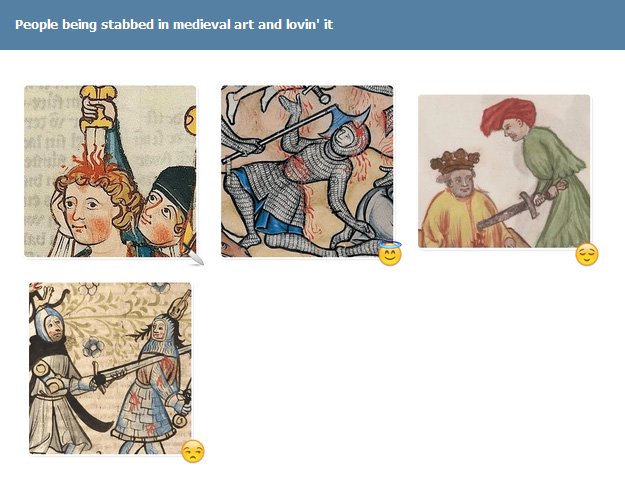This screenshot has width=625, height=483.
Task: Open the two dueling knights thumbnail
Action: (x=110, y=368)
